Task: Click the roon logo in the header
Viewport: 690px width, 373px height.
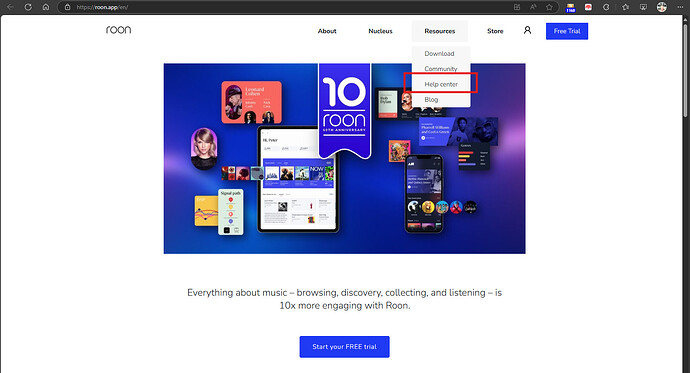Action: pyautogui.click(x=118, y=30)
